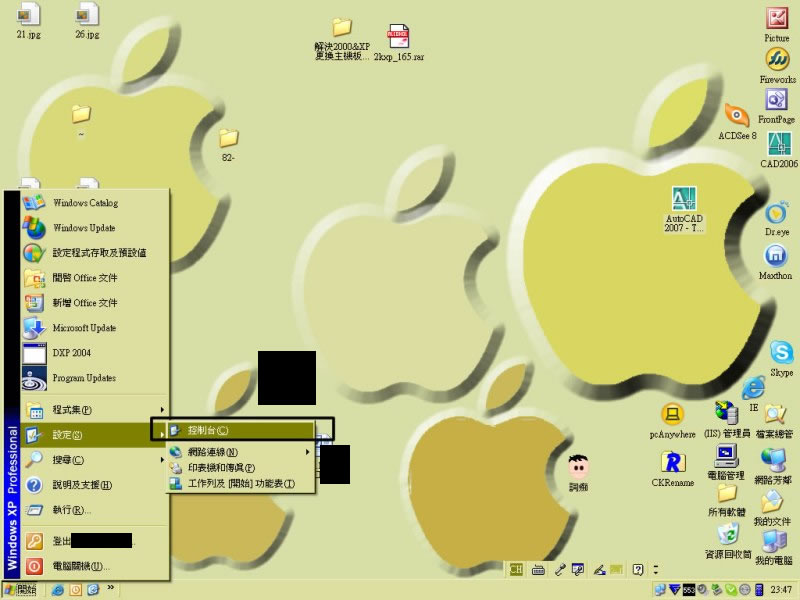
Task: Open the 所有軟體 folder
Action: coord(727,500)
